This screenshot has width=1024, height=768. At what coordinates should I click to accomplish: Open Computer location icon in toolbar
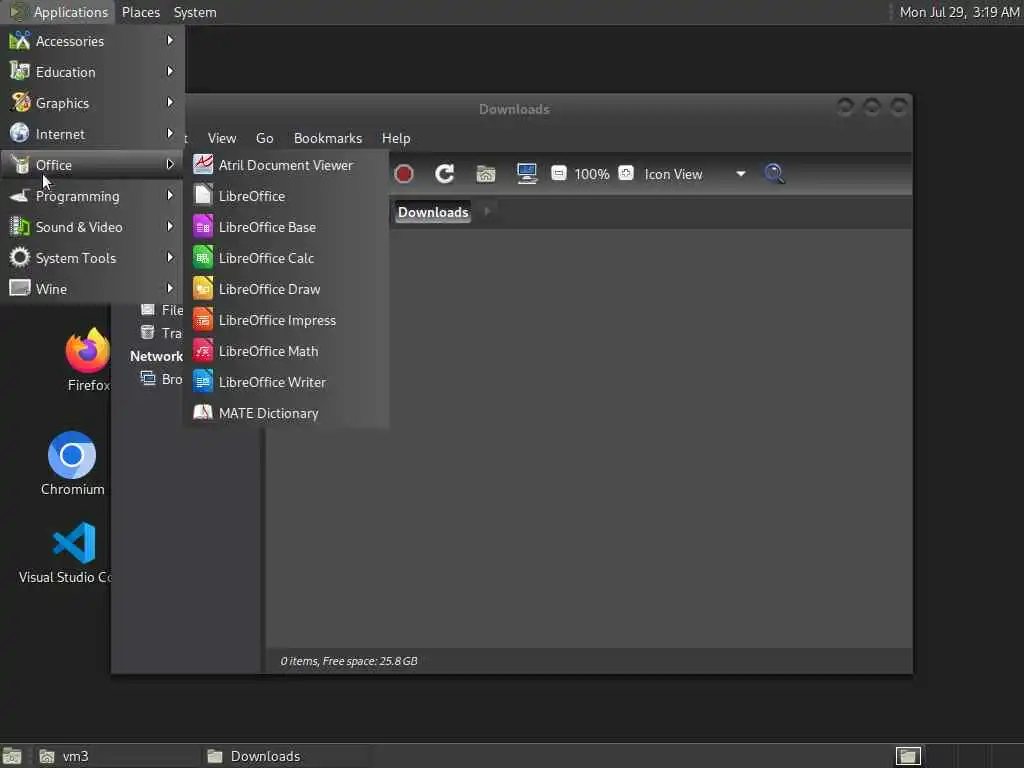pyautogui.click(x=526, y=174)
